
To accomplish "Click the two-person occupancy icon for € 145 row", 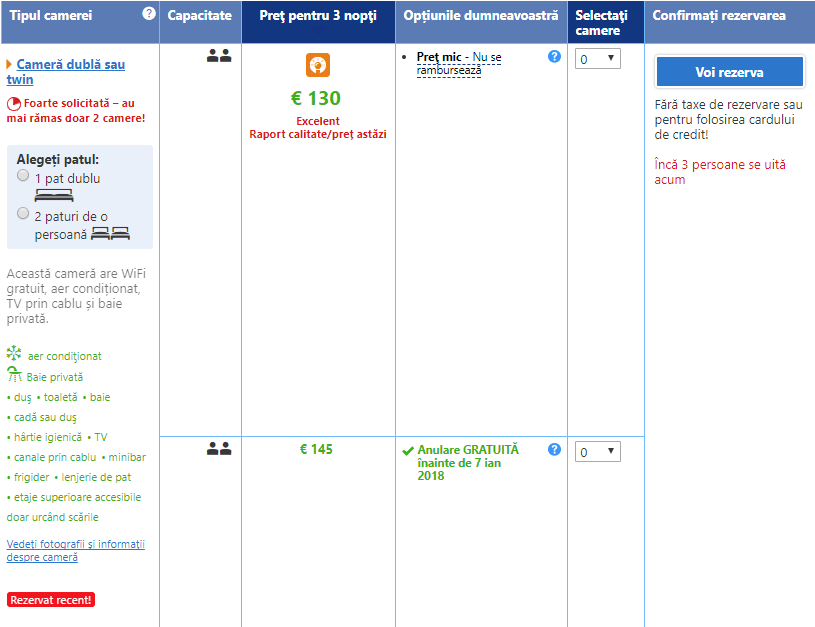I will 219,450.
